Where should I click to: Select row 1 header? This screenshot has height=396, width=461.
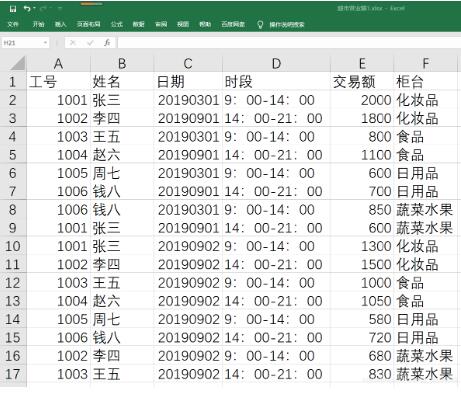point(13,81)
